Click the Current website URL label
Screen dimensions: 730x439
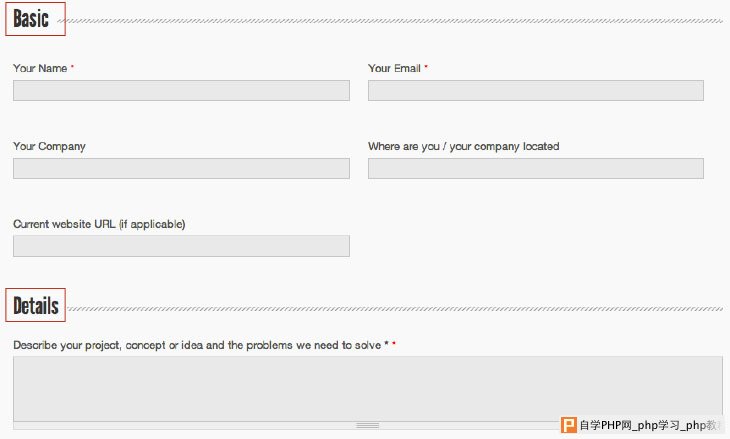(99, 224)
